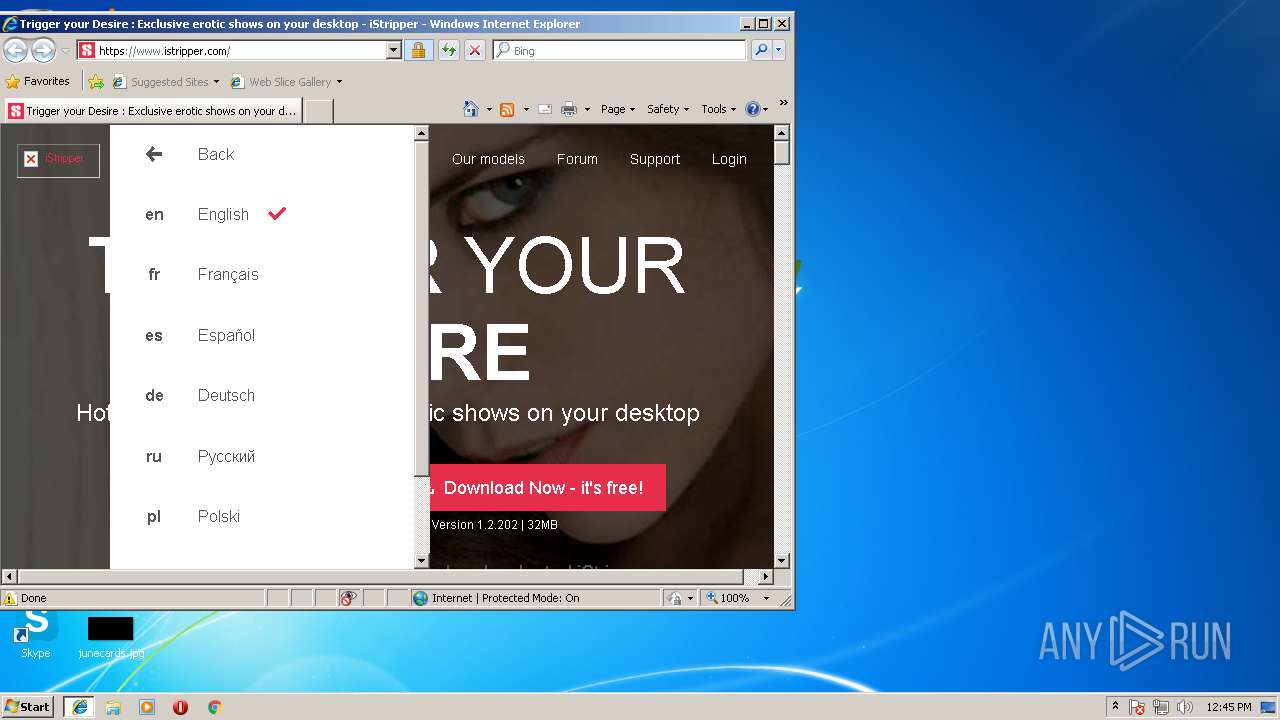Image resolution: width=1280 pixels, height=720 pixels.
Task: Open Windows Explorer folder in taskbar
Action: 113,707
